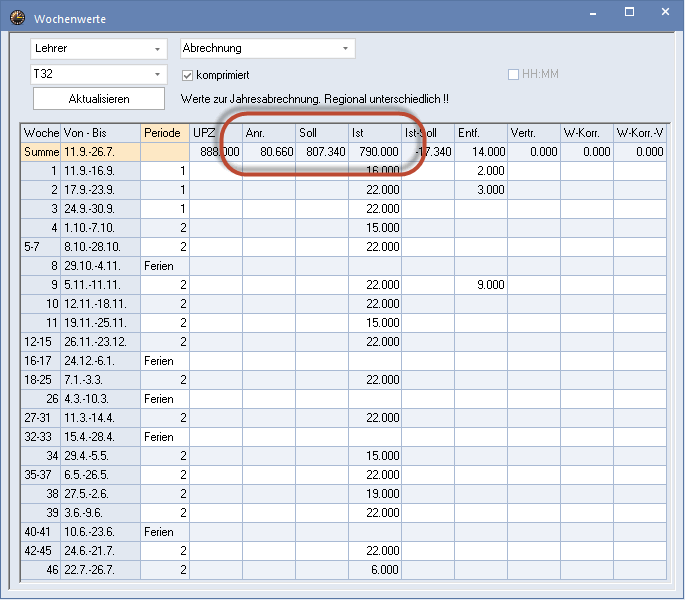Select the 5.11.-11.11. week row

(343, 285)
